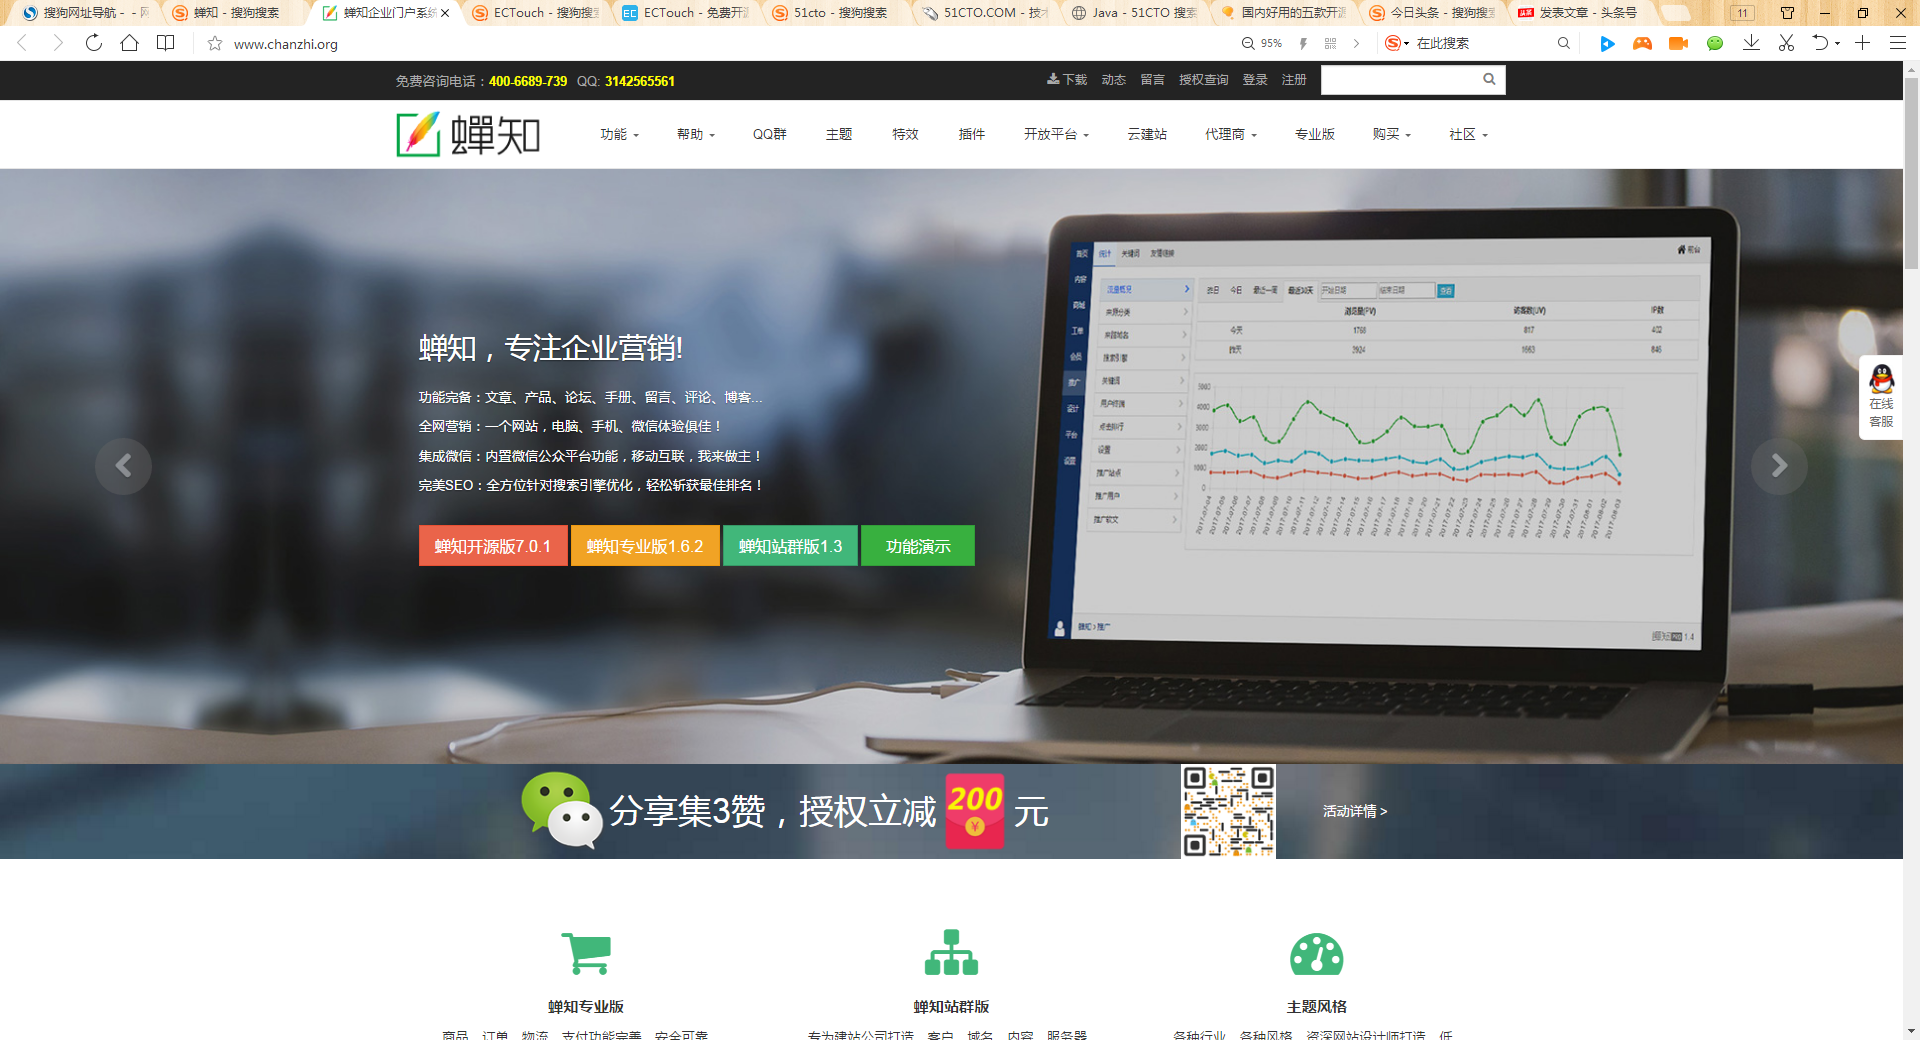Show previous carousel slide with left arrow

tap(123, 466)
